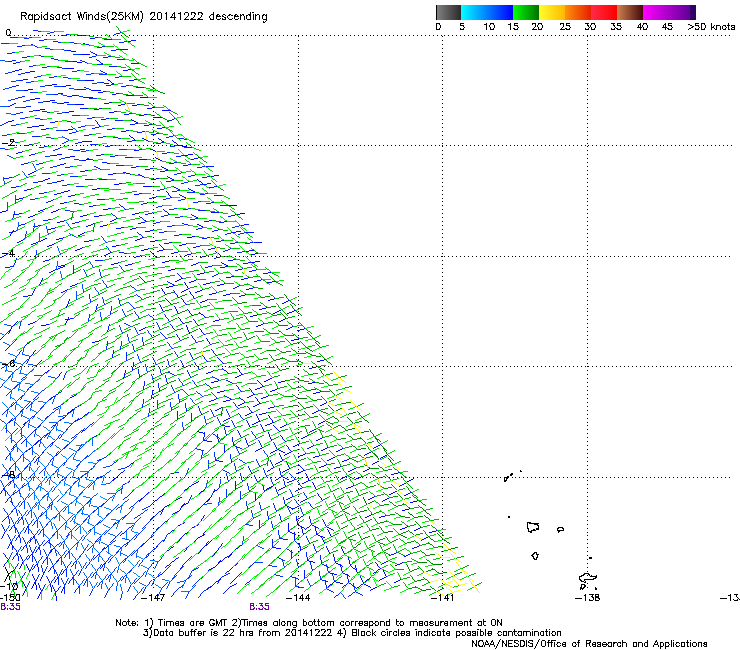740x650 pixels.
Task: Click the 'Rapidscat Winds(25KM) 20141222 descending' title
Action: (x=143, y=17)
